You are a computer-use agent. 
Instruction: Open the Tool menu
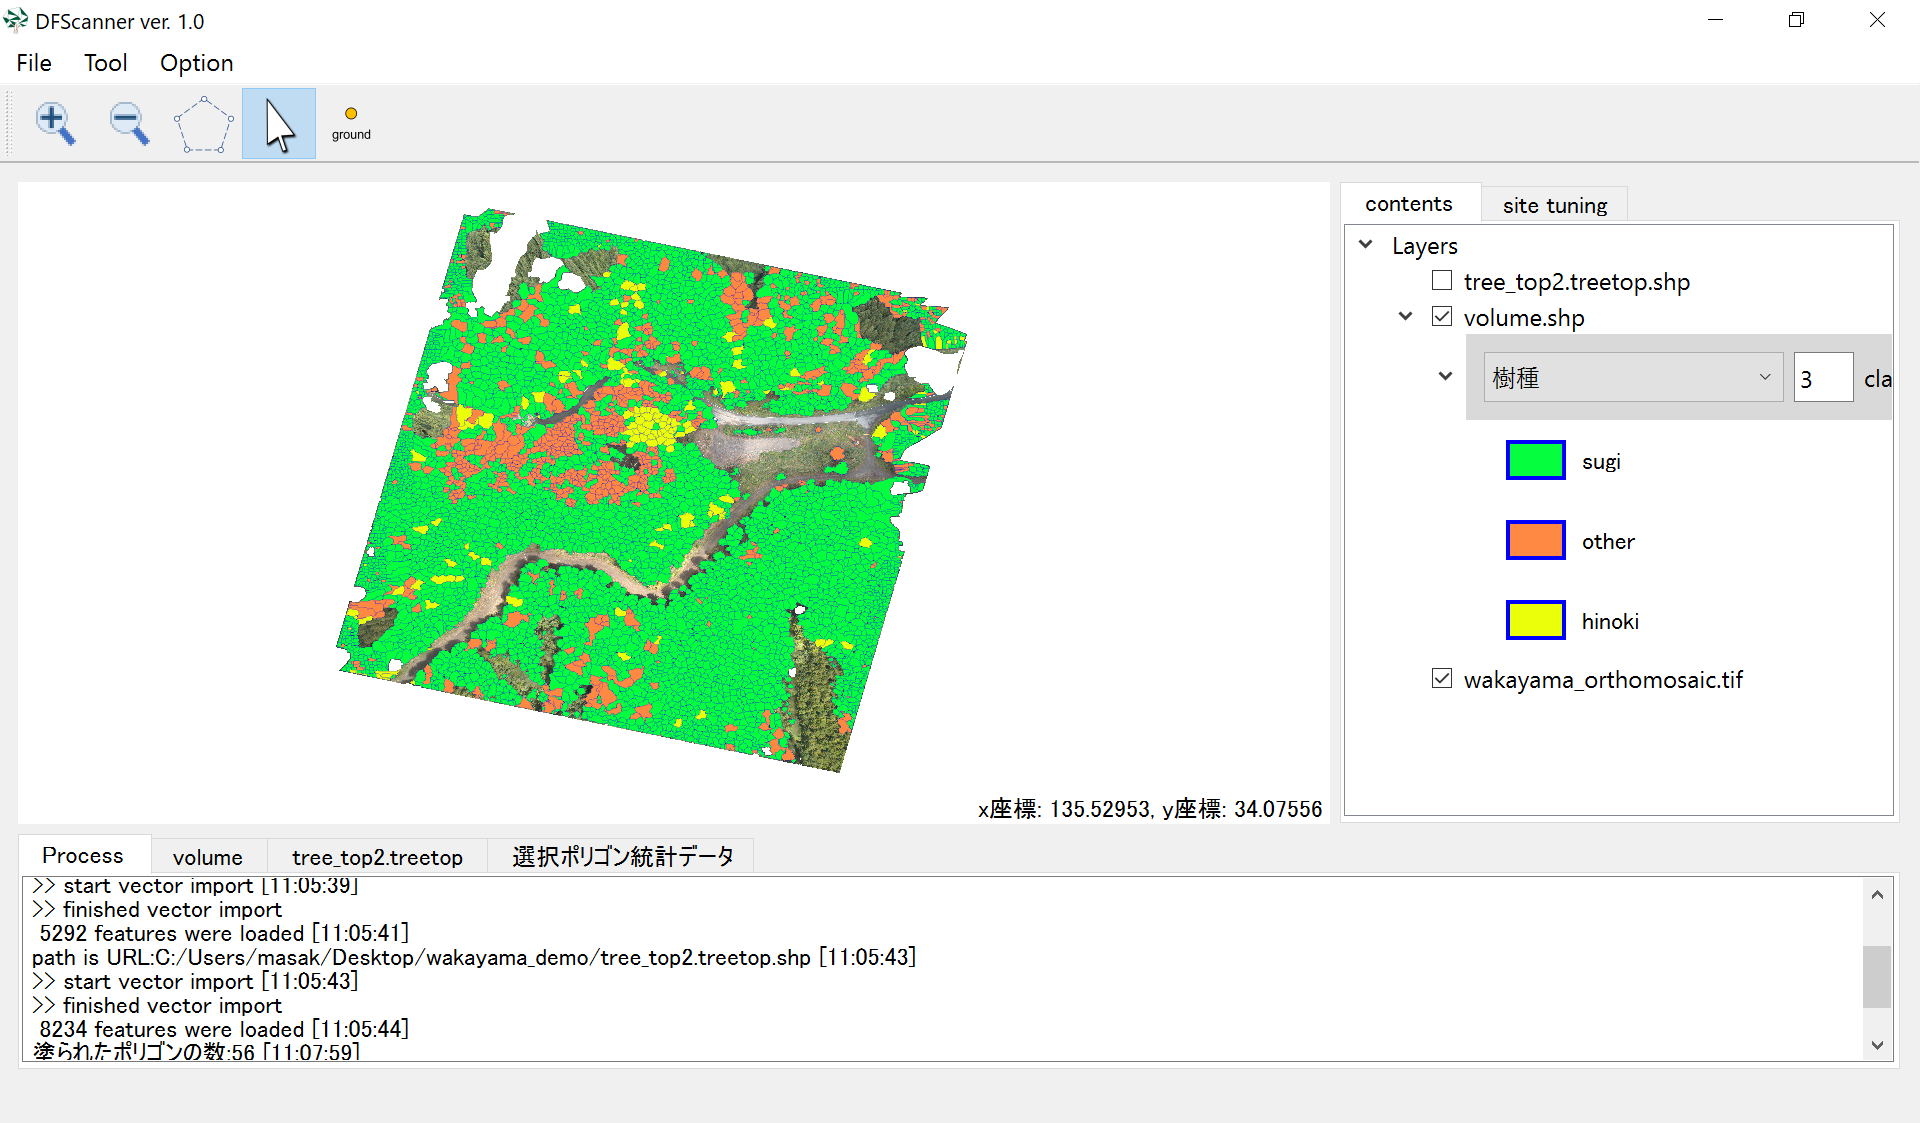[x=105, y=63]
